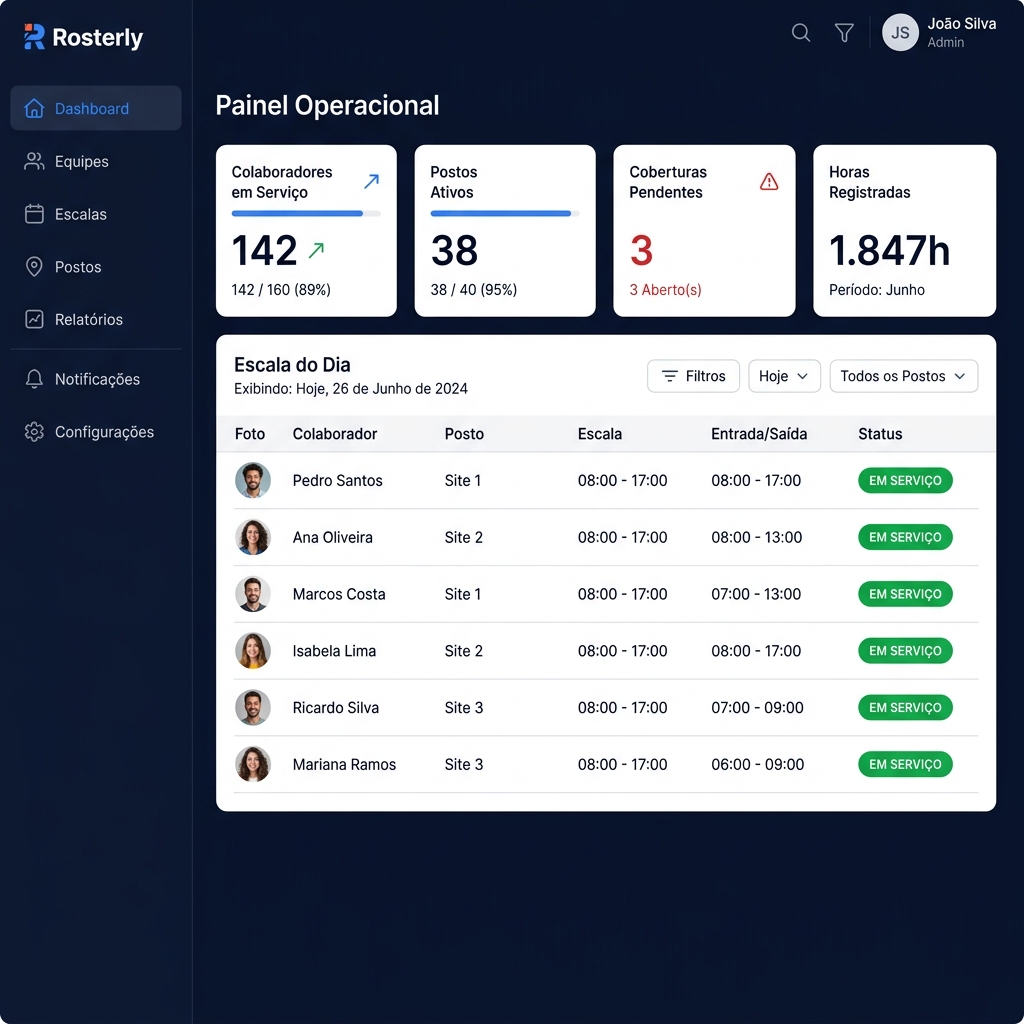This screenshot has height=1024, width=1024.
Task: Click the Filtros button
Action: (693, 376)
